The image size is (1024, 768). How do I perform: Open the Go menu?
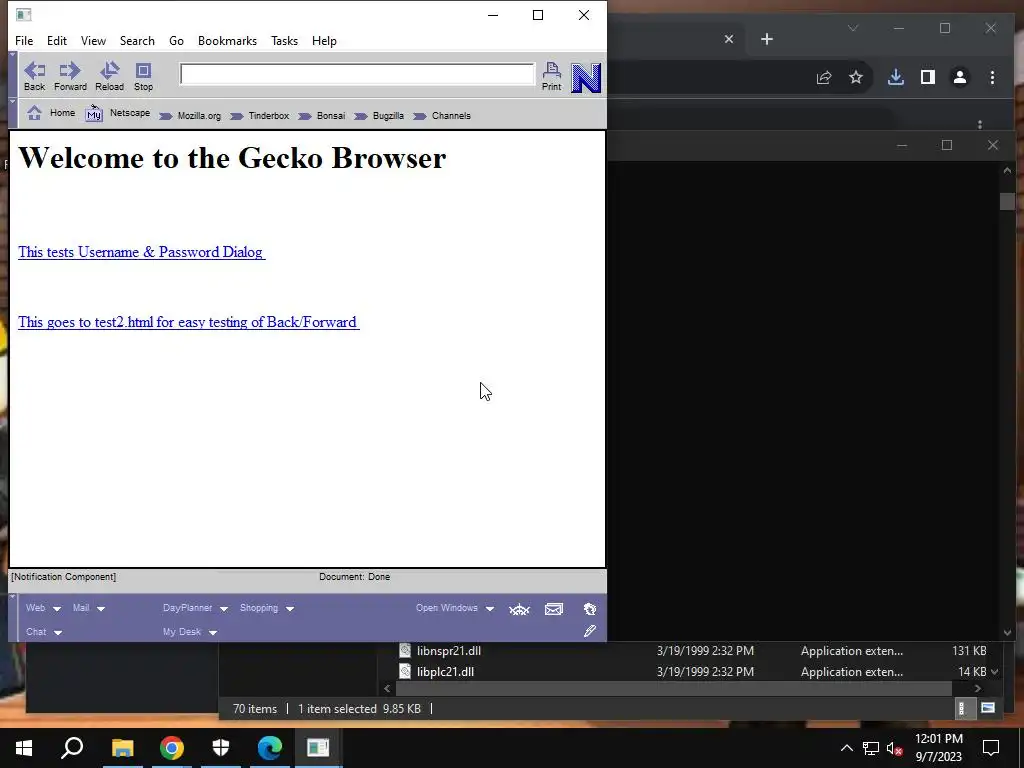click(176, 40)
